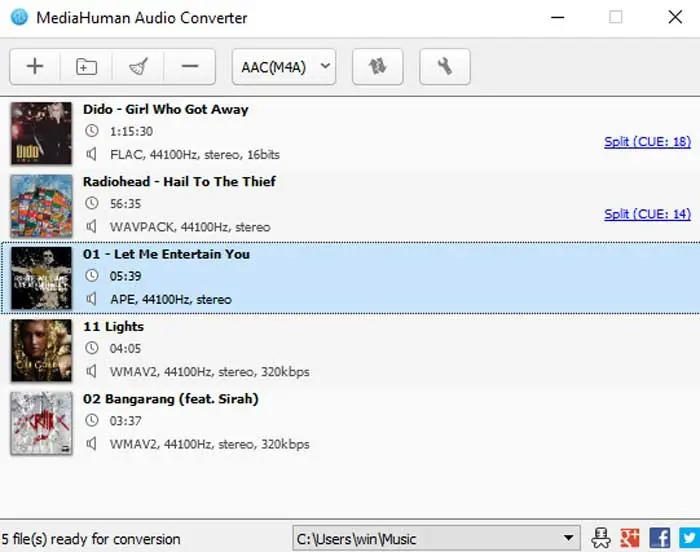This screenshot has width=700, height=552.
Task: Click the Skrillex Bangarang cover thumbnail
Action: pos(41,423)
